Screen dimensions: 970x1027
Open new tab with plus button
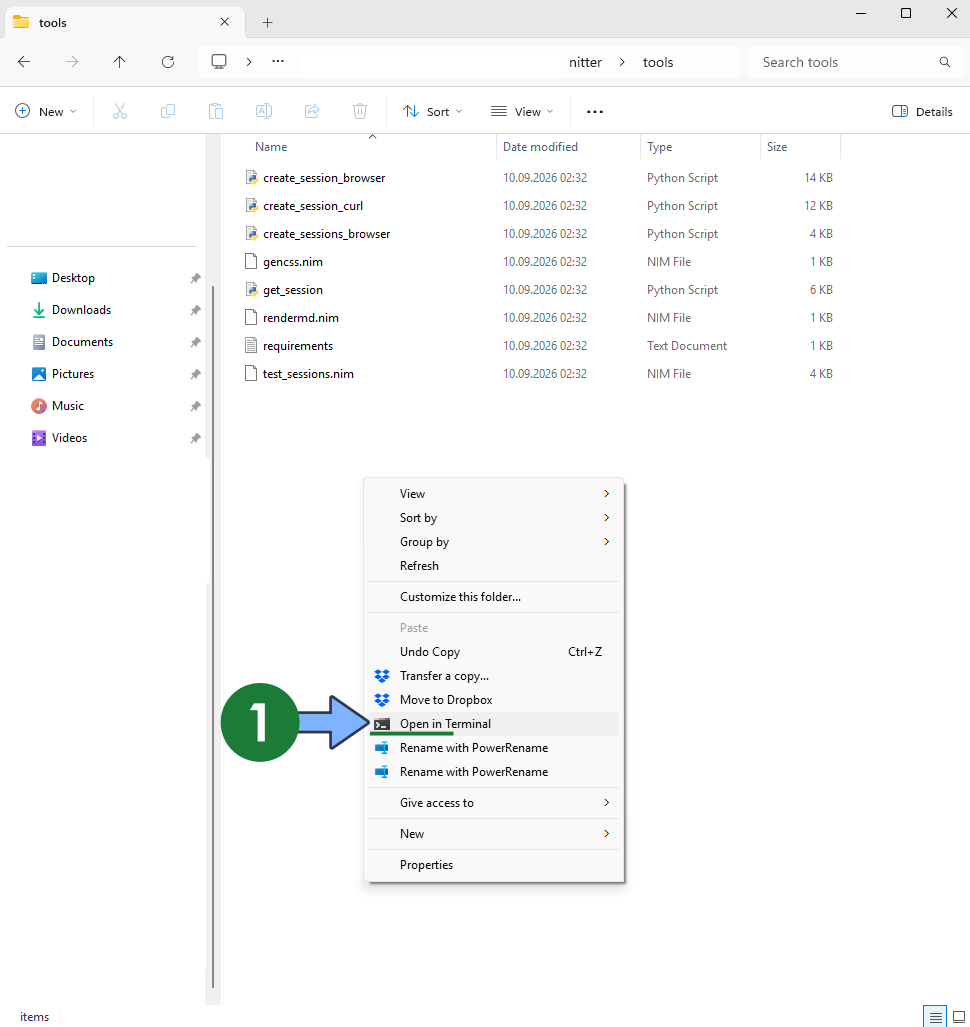click(x=267, y=22)
